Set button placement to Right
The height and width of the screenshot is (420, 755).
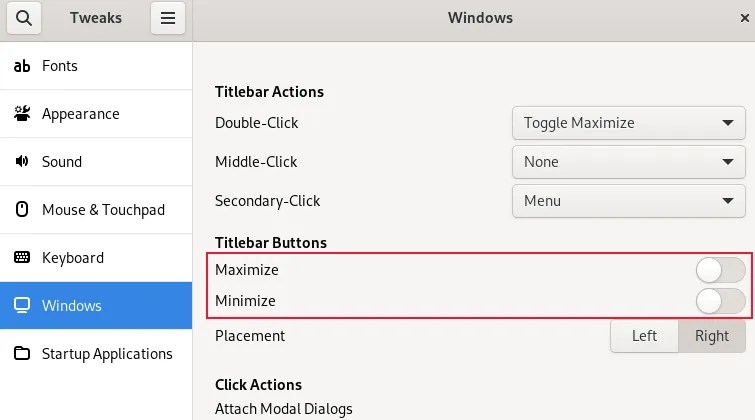[712, 336]
